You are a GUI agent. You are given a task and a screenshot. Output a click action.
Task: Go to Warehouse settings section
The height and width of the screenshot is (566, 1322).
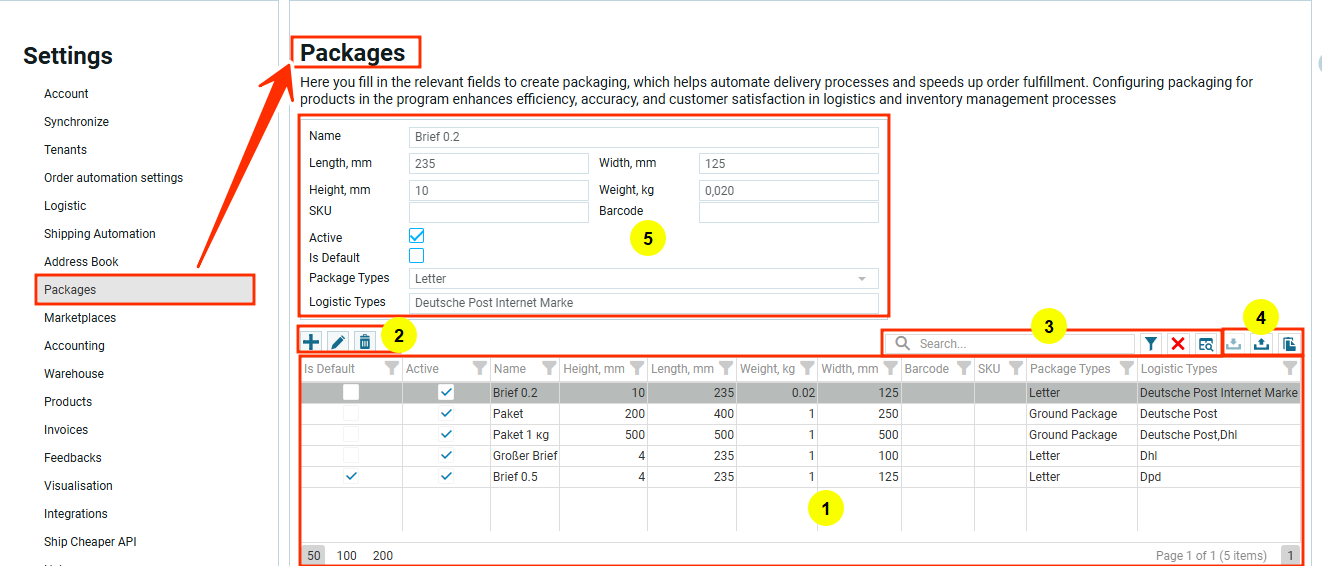74,374
